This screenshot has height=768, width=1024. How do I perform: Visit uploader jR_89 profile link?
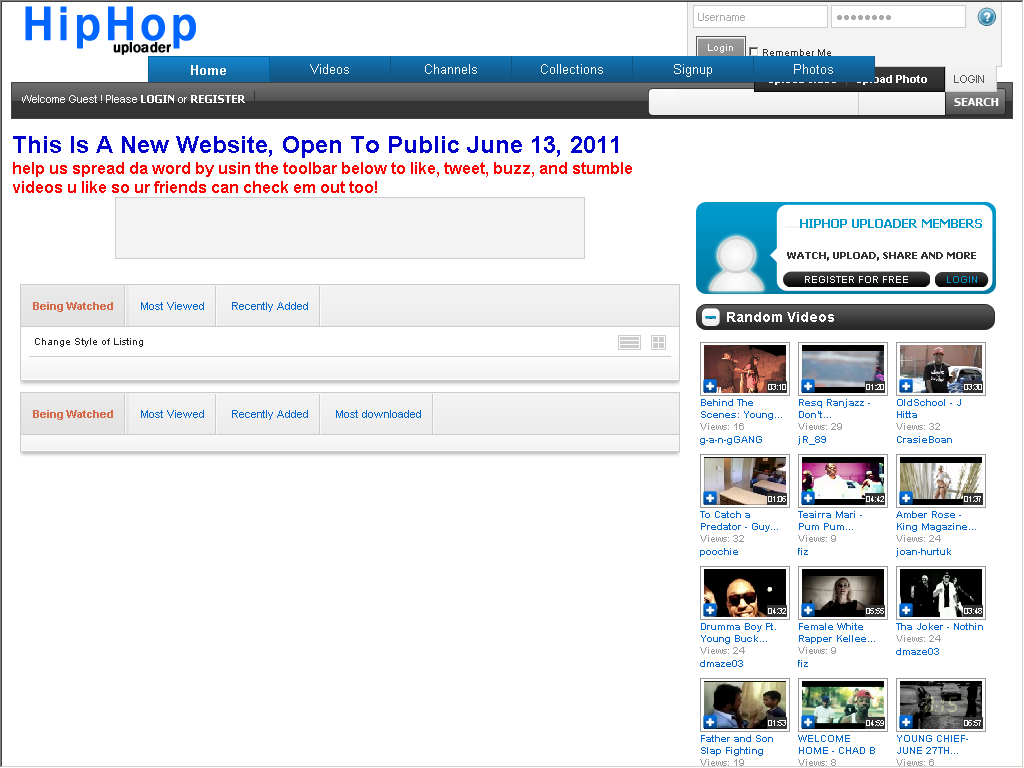pyautogui.click(x=812, y=440)
